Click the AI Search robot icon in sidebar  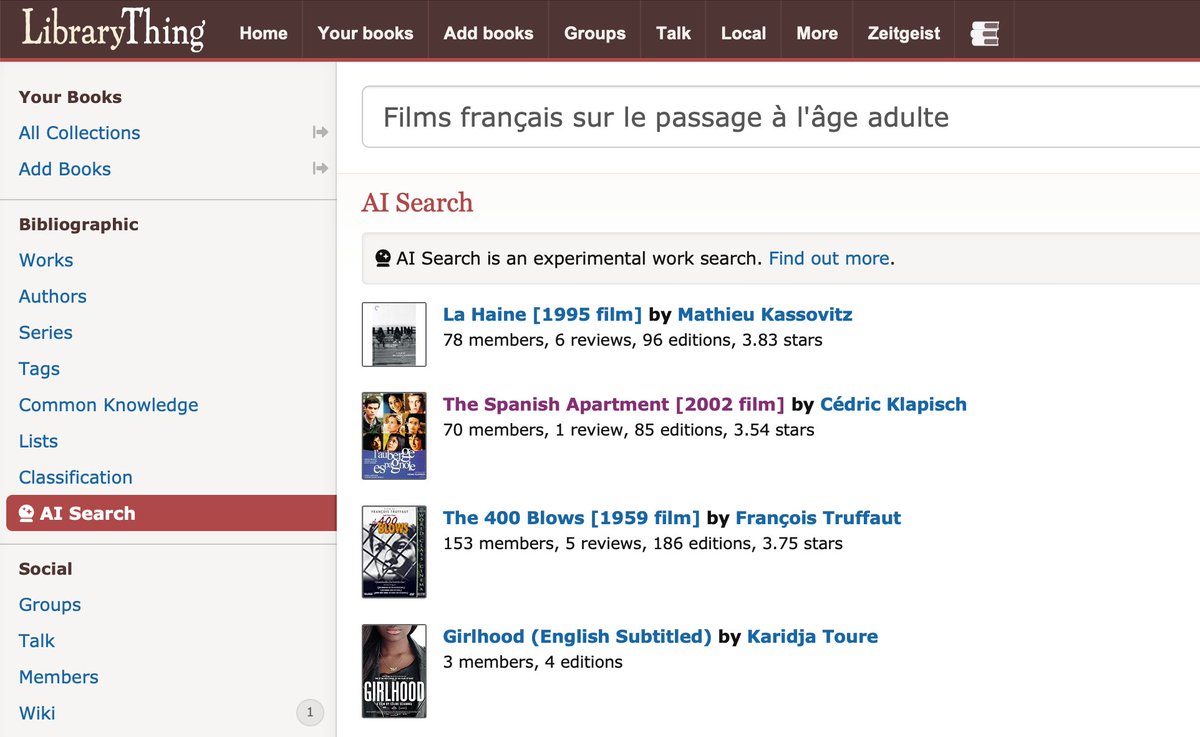[x=26, y=513]
